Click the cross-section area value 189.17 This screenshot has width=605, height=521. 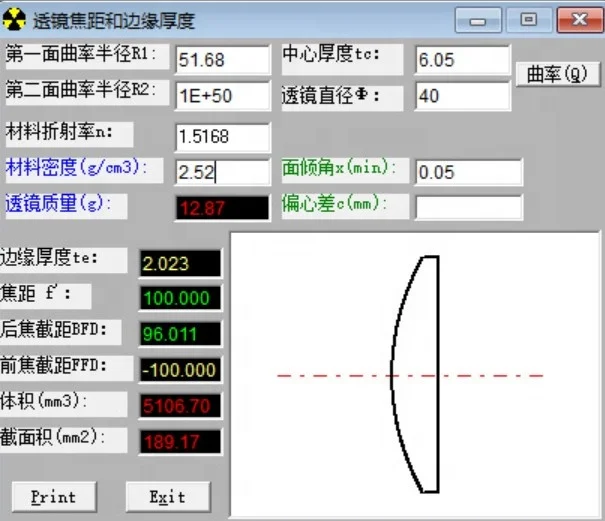[x=181, y=441]
